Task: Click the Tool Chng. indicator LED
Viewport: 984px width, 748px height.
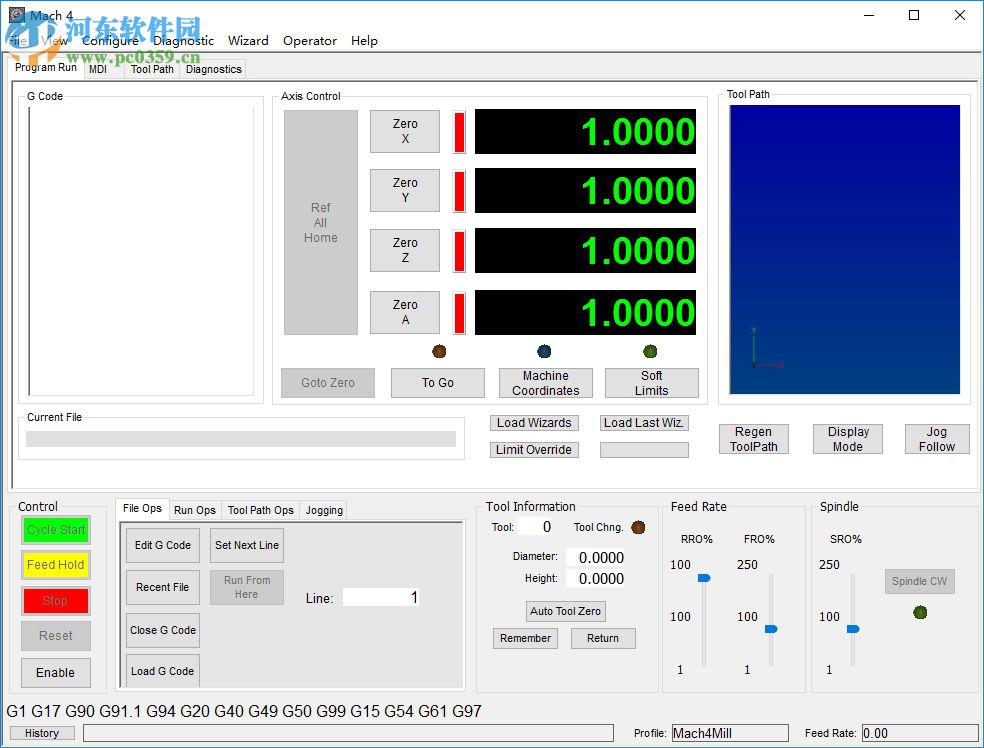Action: click(638, 527)
